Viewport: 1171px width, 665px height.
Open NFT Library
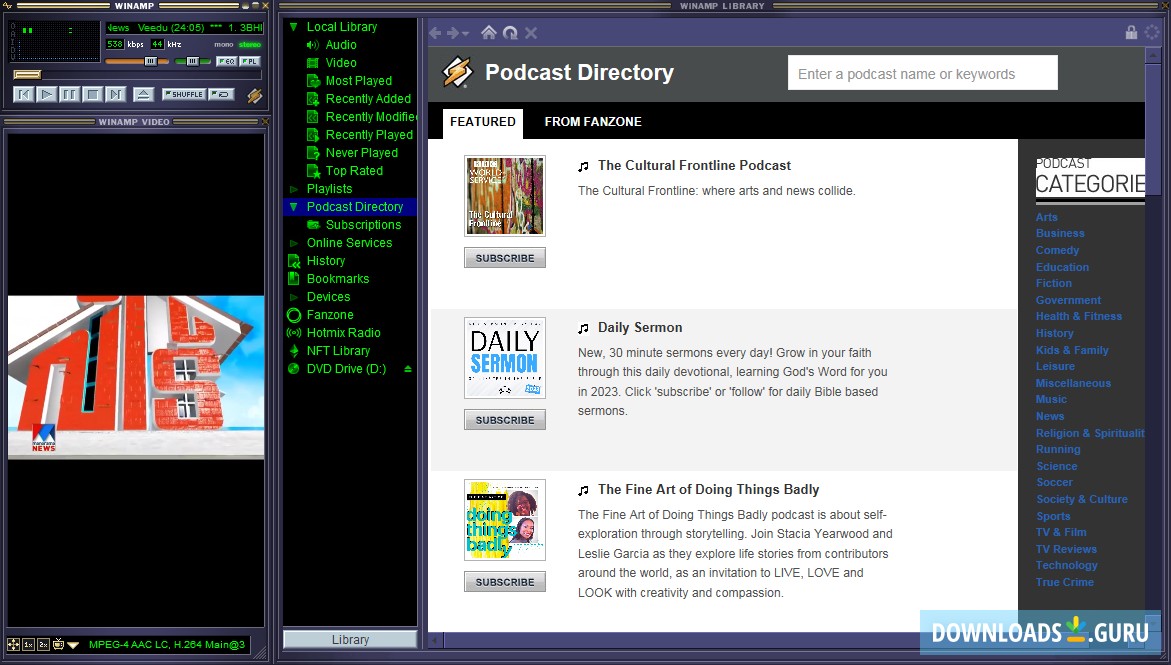tap(338, 350)
